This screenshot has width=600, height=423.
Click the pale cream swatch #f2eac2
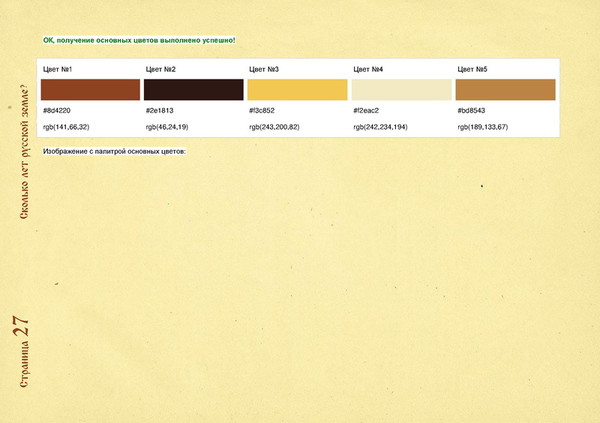pyautogui.click(x=402, y=90)
